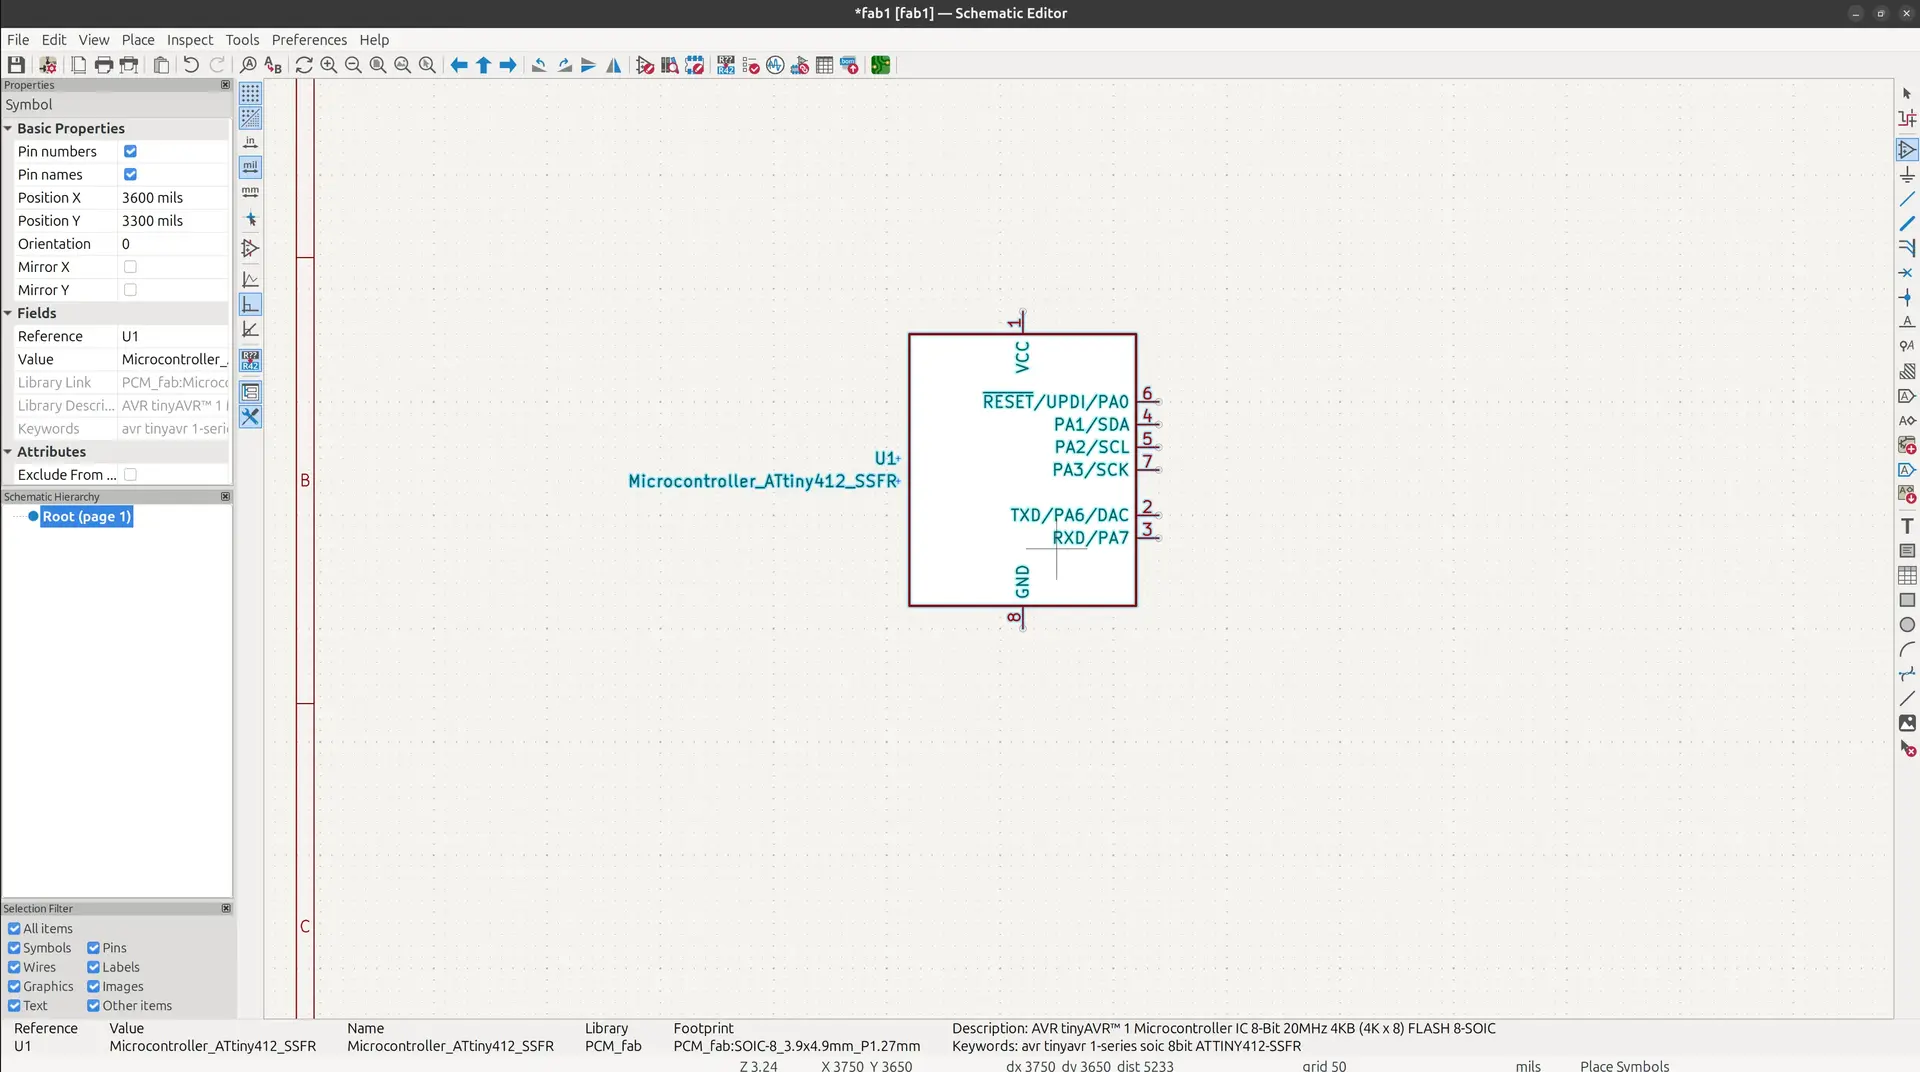Toggle the All items selection filter

[14, 929]
